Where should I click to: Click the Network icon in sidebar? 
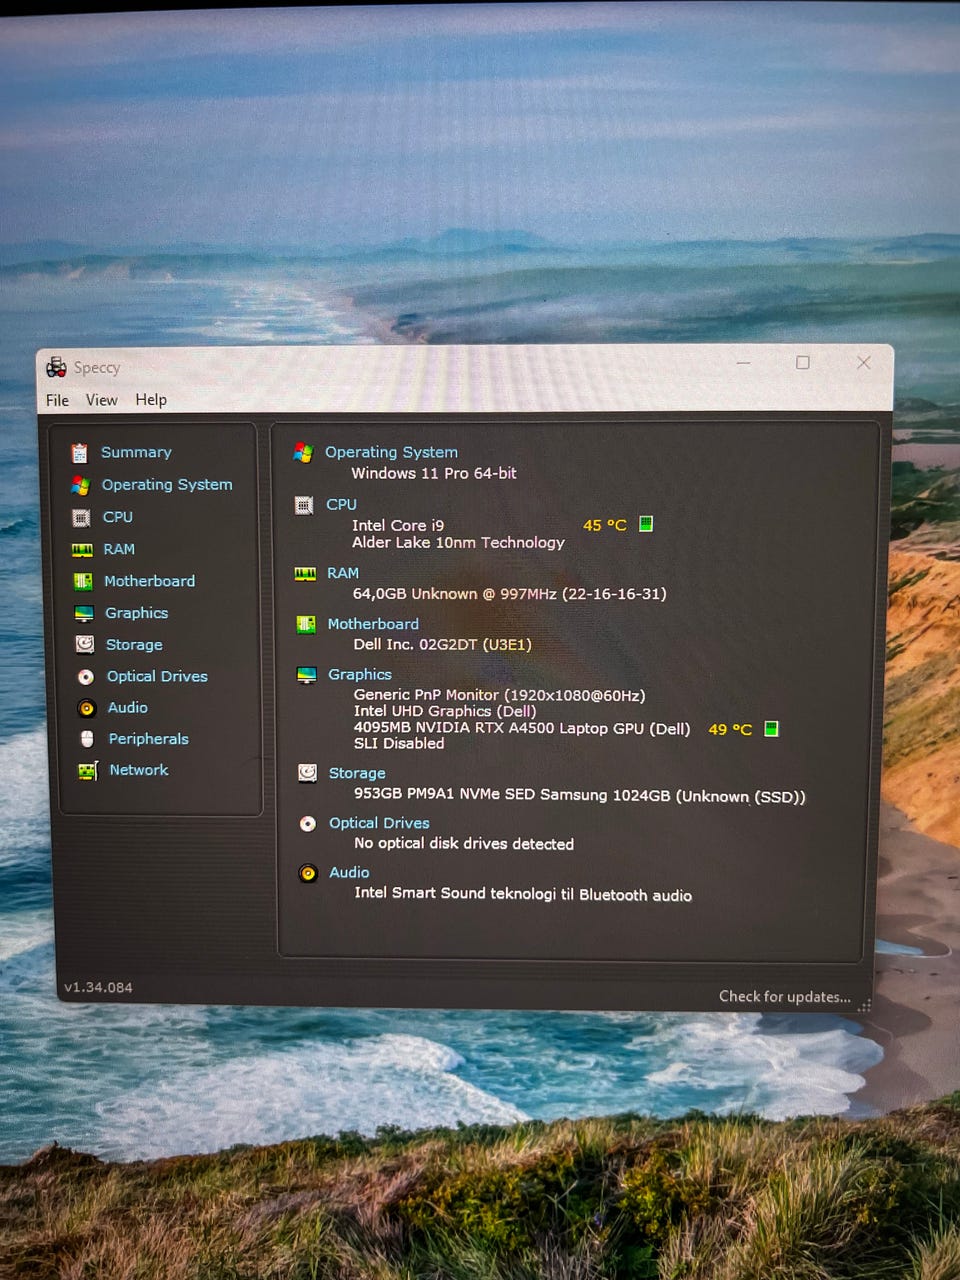click(88, 771)
